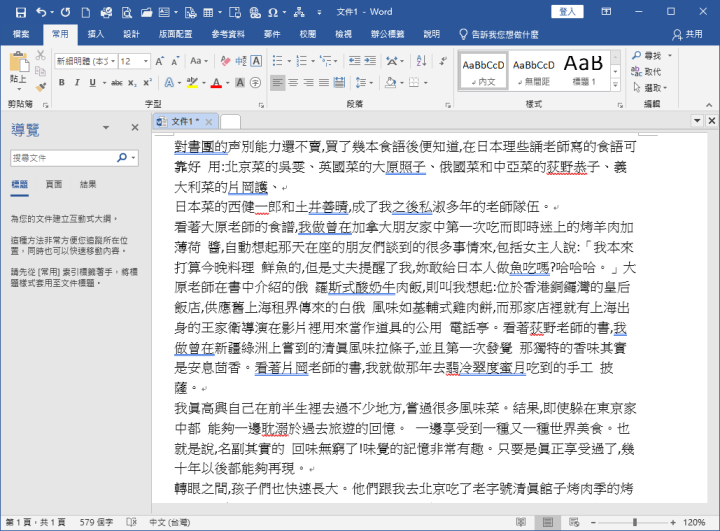Activate the Format Painter brush
This screenshot has height=531, width=720.
pyautogui.click(x=41, y=86)
